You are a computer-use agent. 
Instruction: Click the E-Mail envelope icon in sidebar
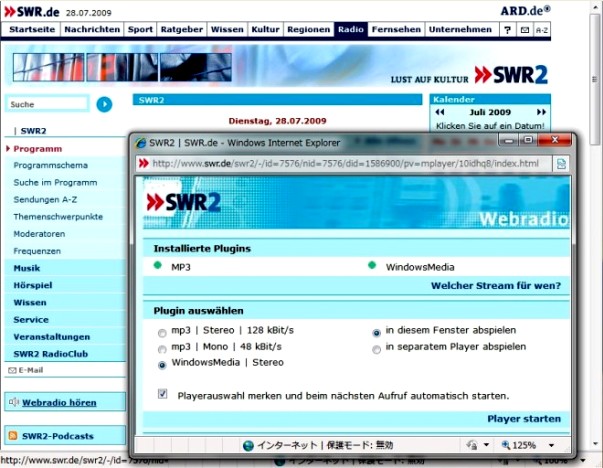click(12, 370)
